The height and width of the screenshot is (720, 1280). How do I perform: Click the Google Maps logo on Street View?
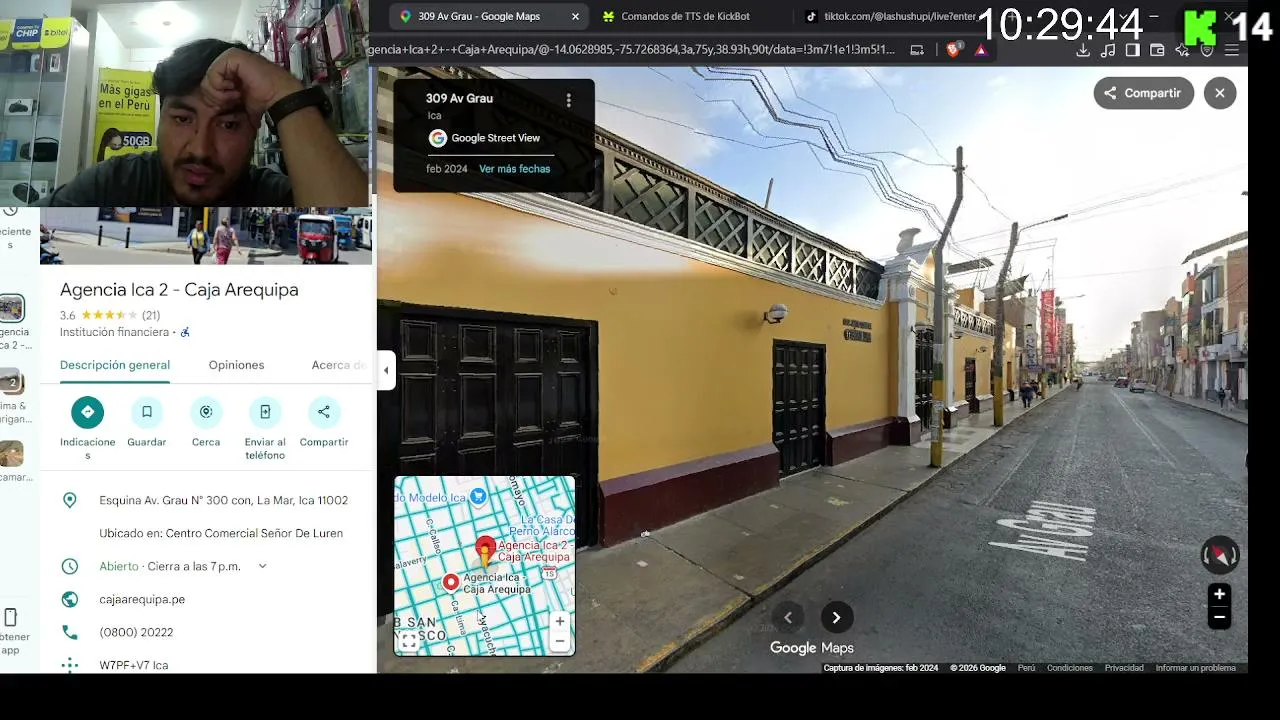click(x=811, y=648)
